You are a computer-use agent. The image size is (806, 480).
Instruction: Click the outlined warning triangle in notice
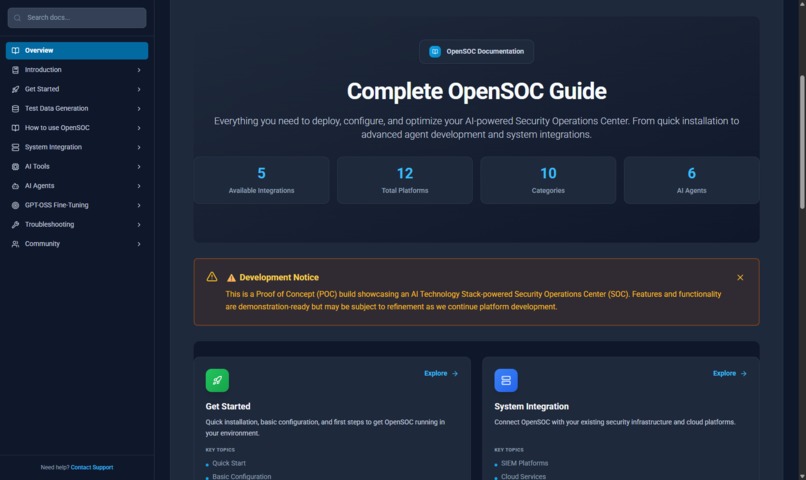tap(212, 276)
